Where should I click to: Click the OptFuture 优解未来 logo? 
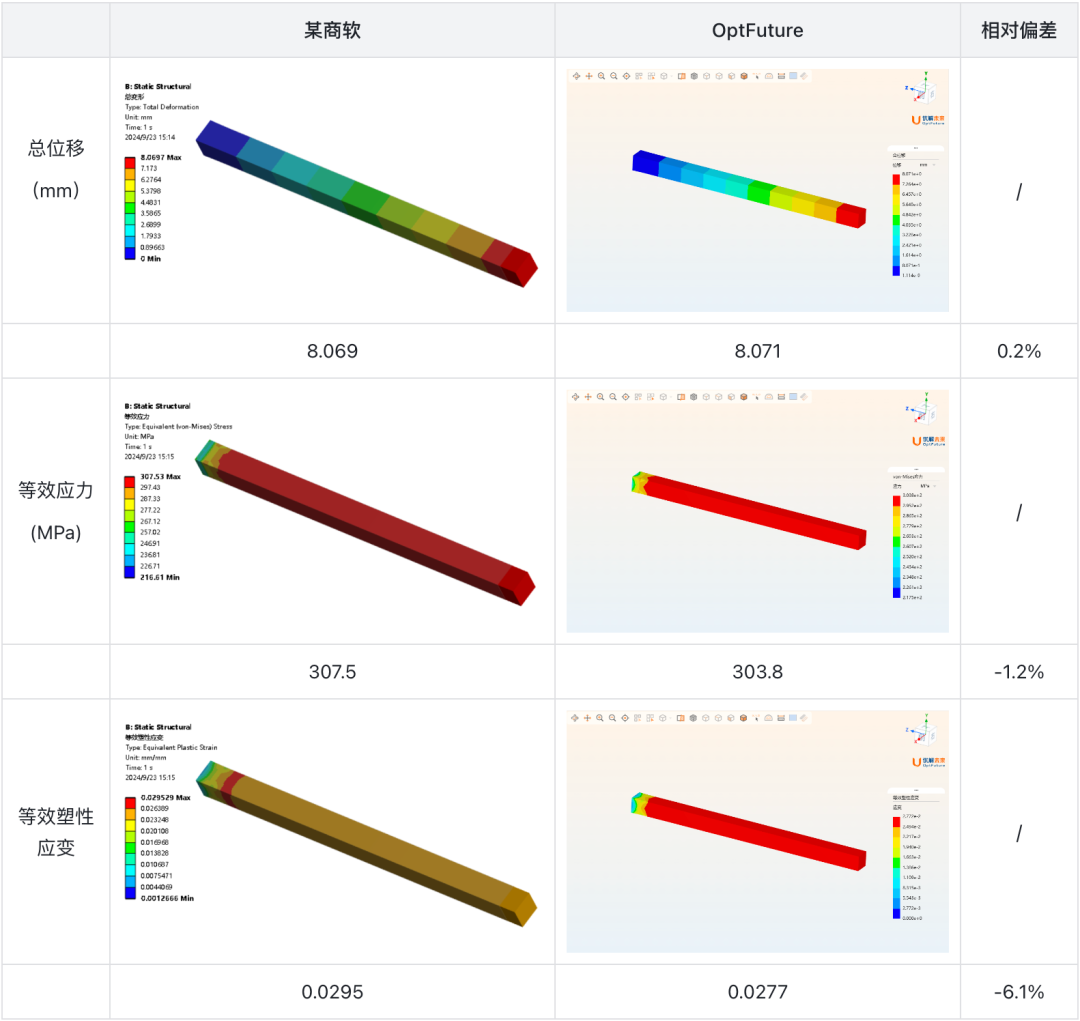[x=928, y=121]
